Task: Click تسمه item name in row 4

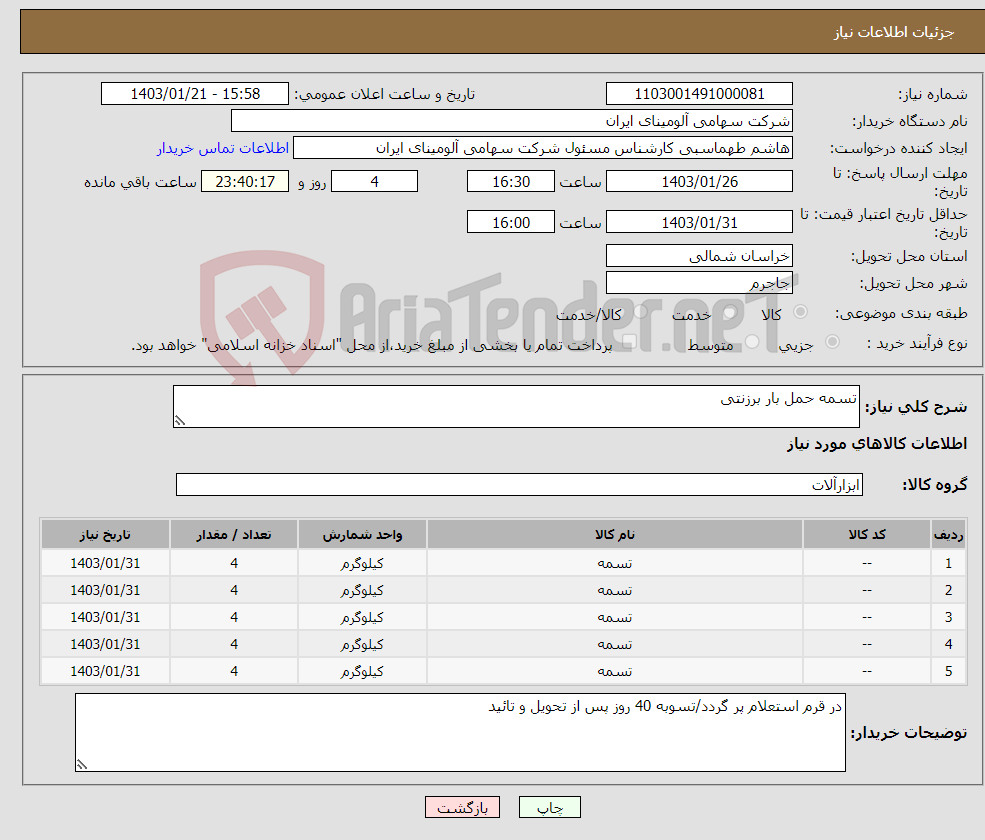Action: point(614,645)
